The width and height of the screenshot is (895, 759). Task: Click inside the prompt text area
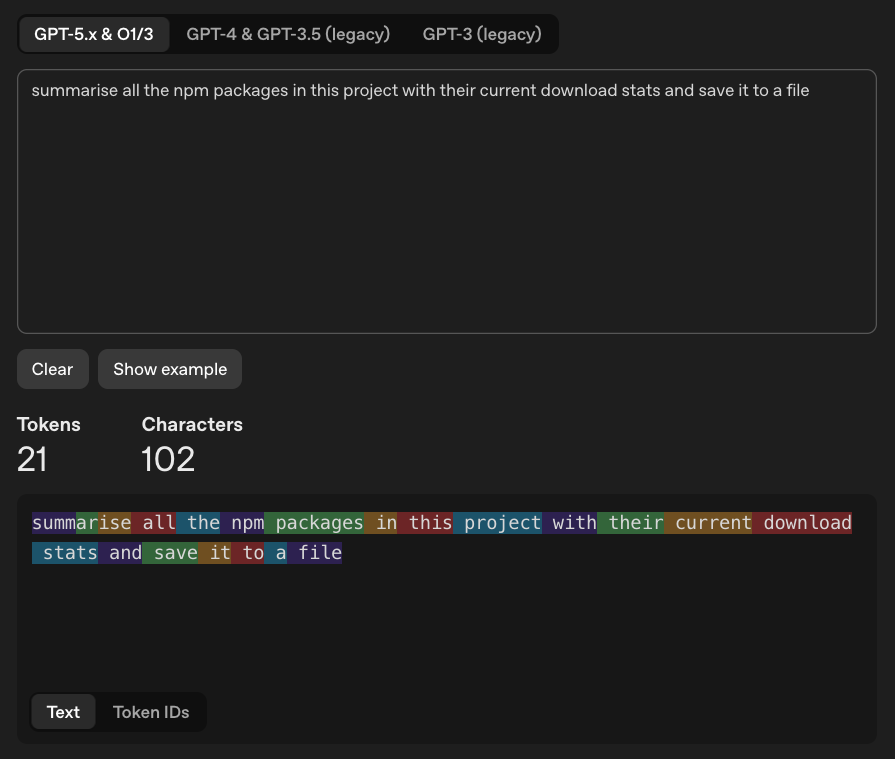coord(447,201)
